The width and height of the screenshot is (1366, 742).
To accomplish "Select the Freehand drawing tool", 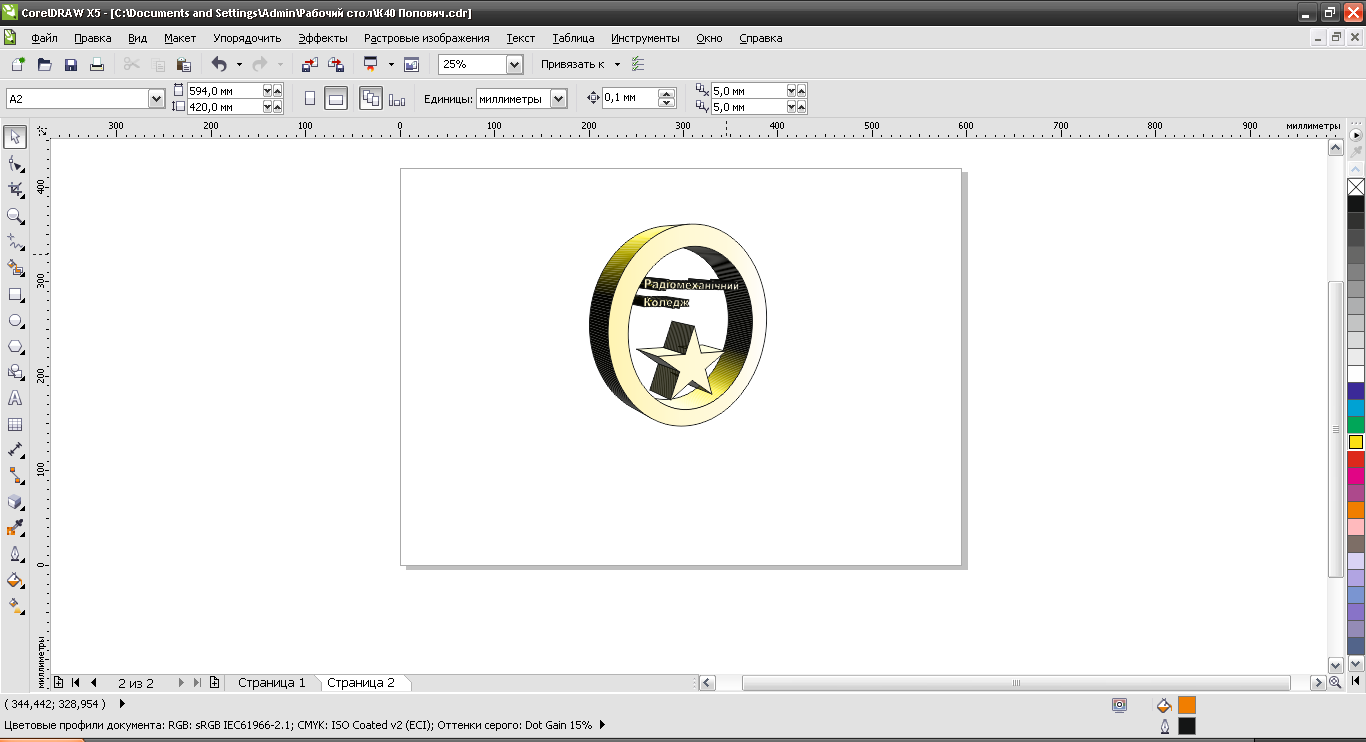I will coord(15,241).
